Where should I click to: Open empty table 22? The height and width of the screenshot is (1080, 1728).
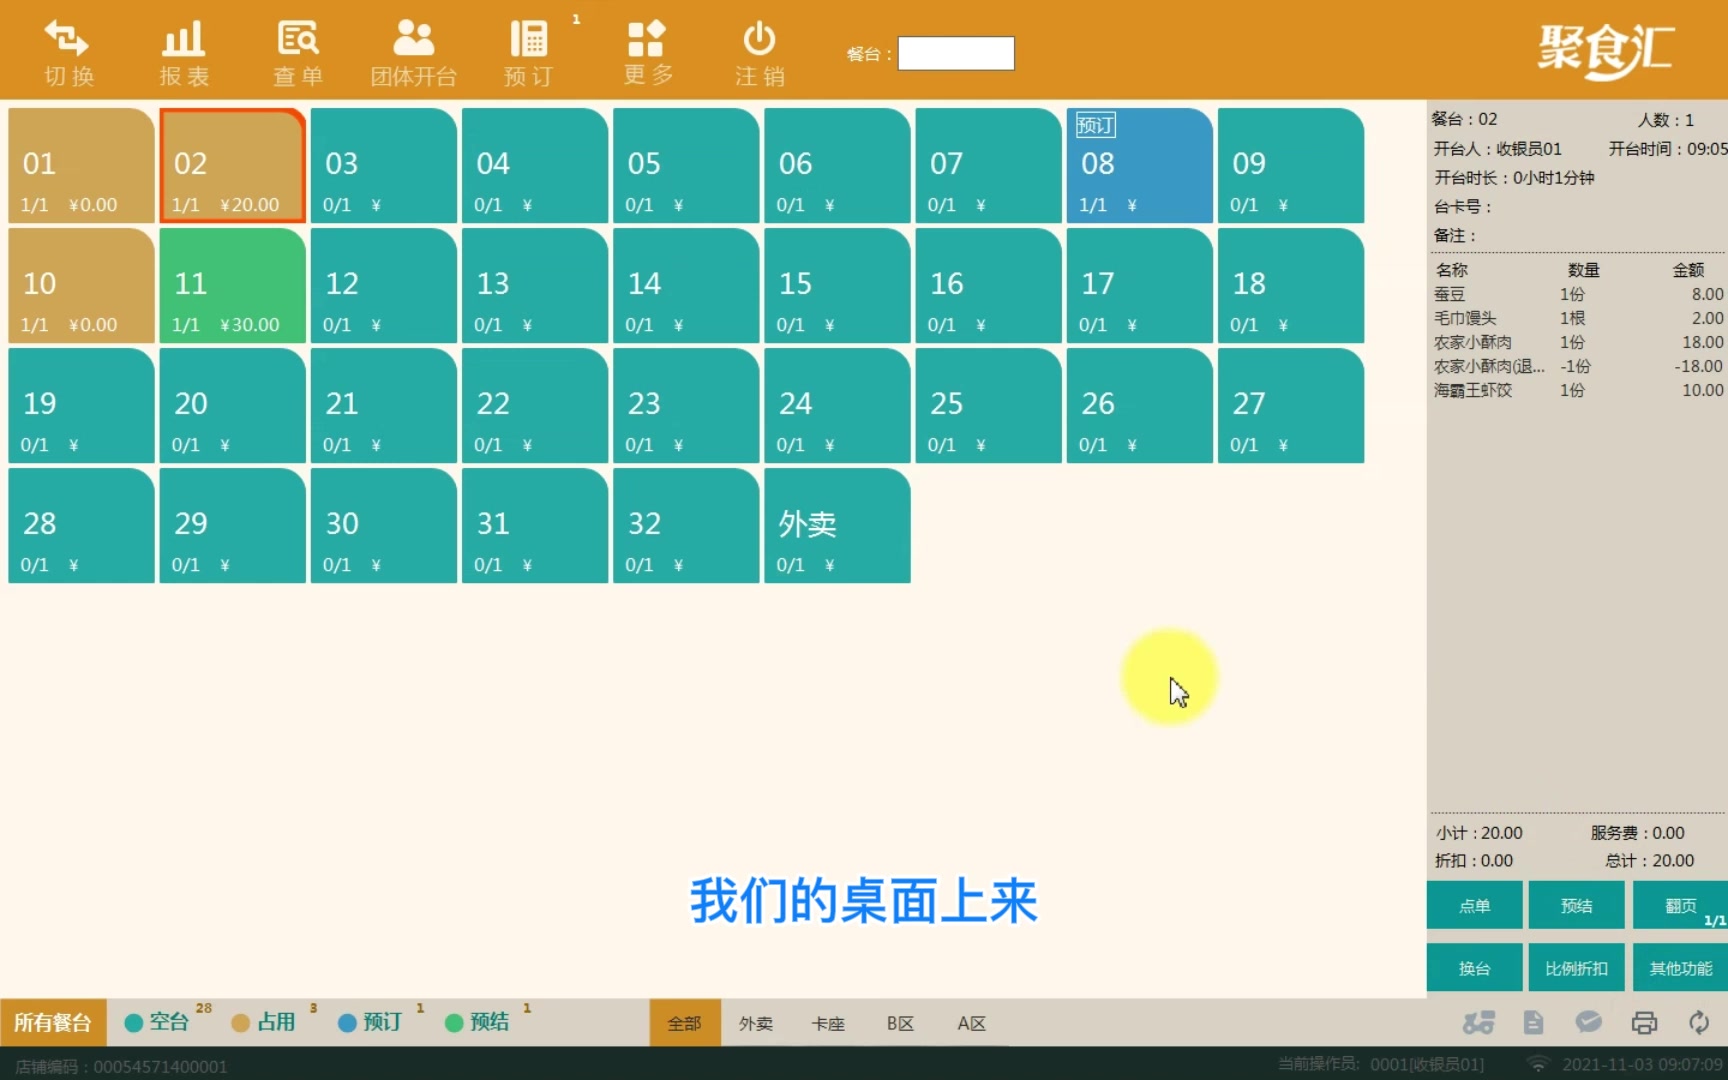point(535,405)
